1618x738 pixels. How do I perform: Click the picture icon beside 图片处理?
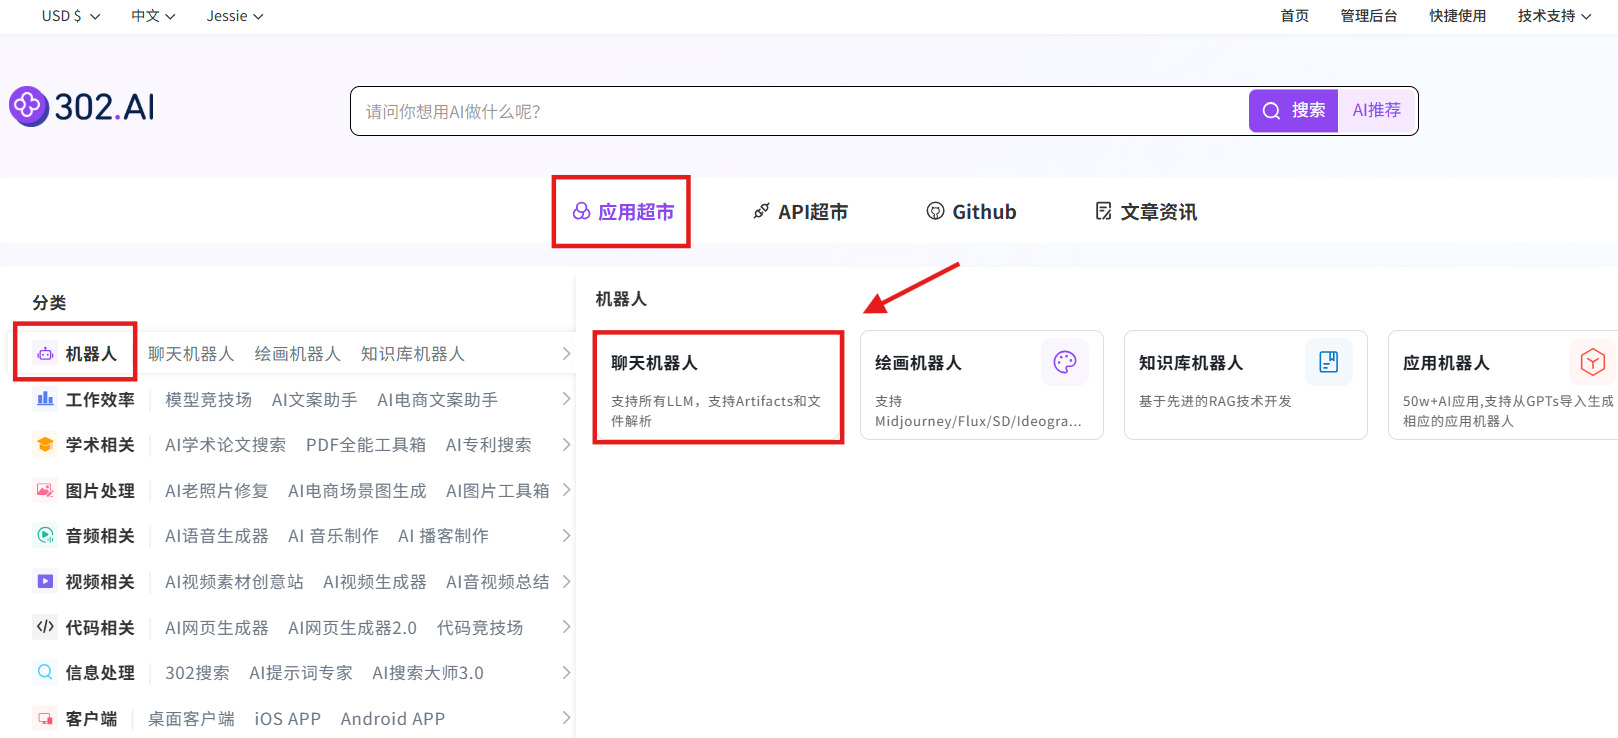(45, 490)
